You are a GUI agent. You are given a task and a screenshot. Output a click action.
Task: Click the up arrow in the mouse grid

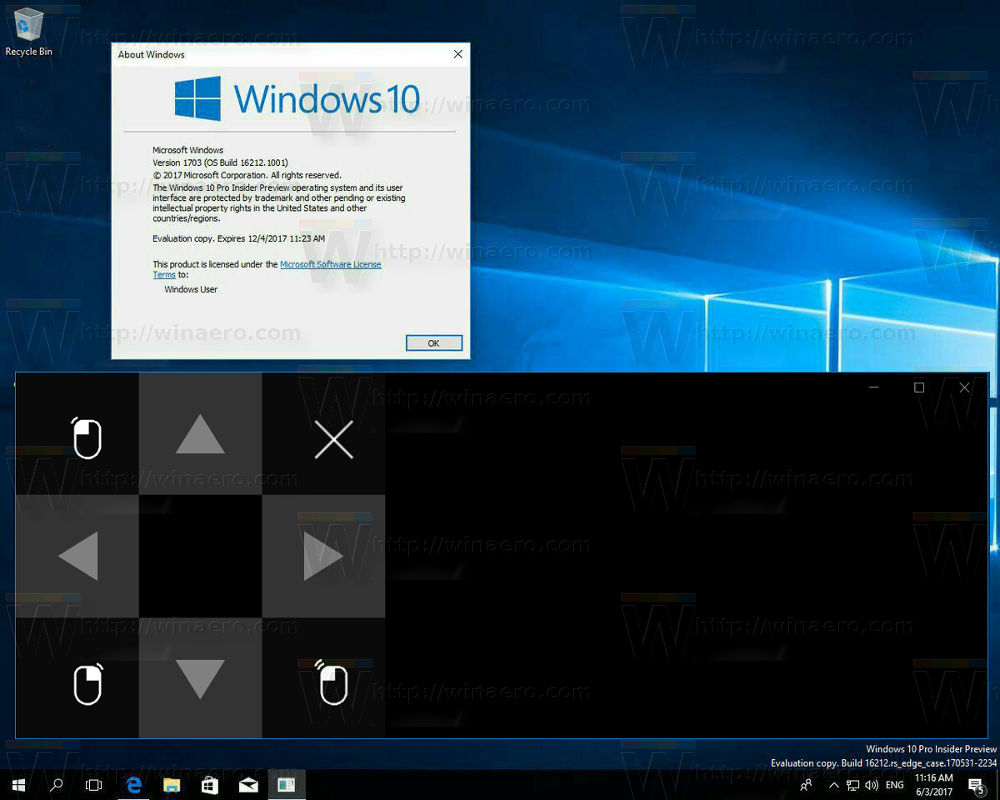[200, 435]
